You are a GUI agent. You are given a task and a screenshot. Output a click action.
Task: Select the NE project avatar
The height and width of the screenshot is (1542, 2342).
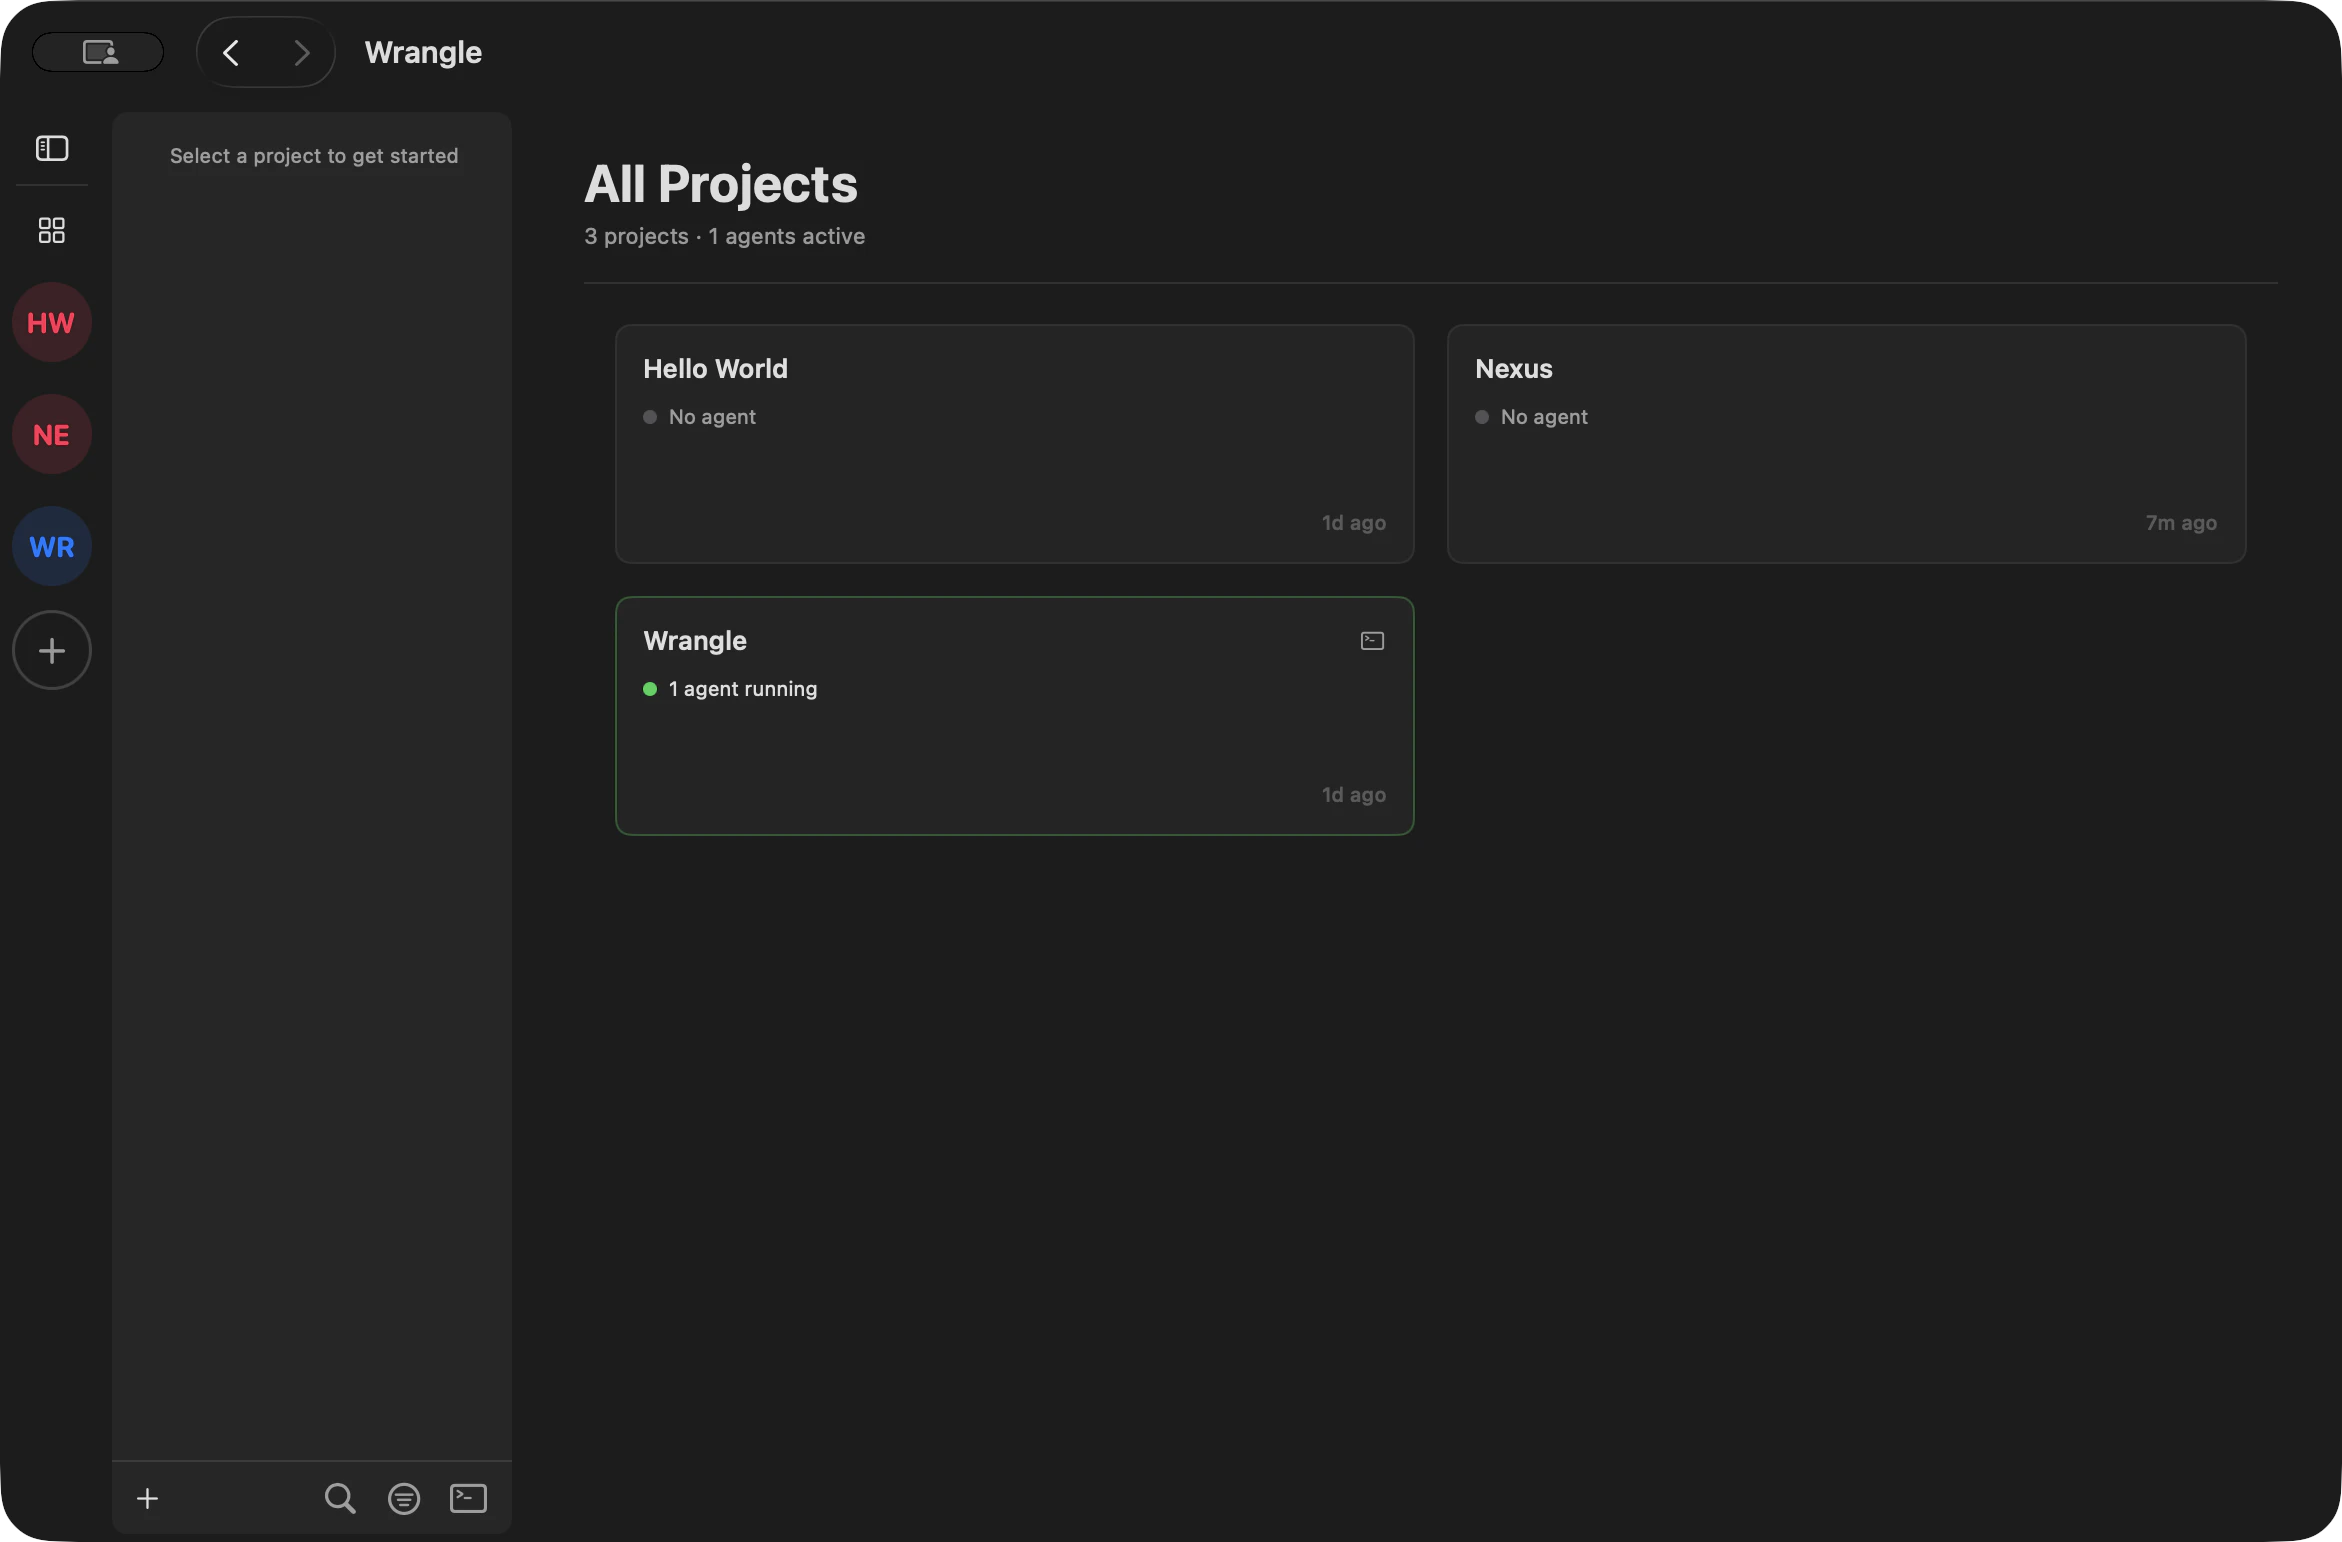point(52,434)
